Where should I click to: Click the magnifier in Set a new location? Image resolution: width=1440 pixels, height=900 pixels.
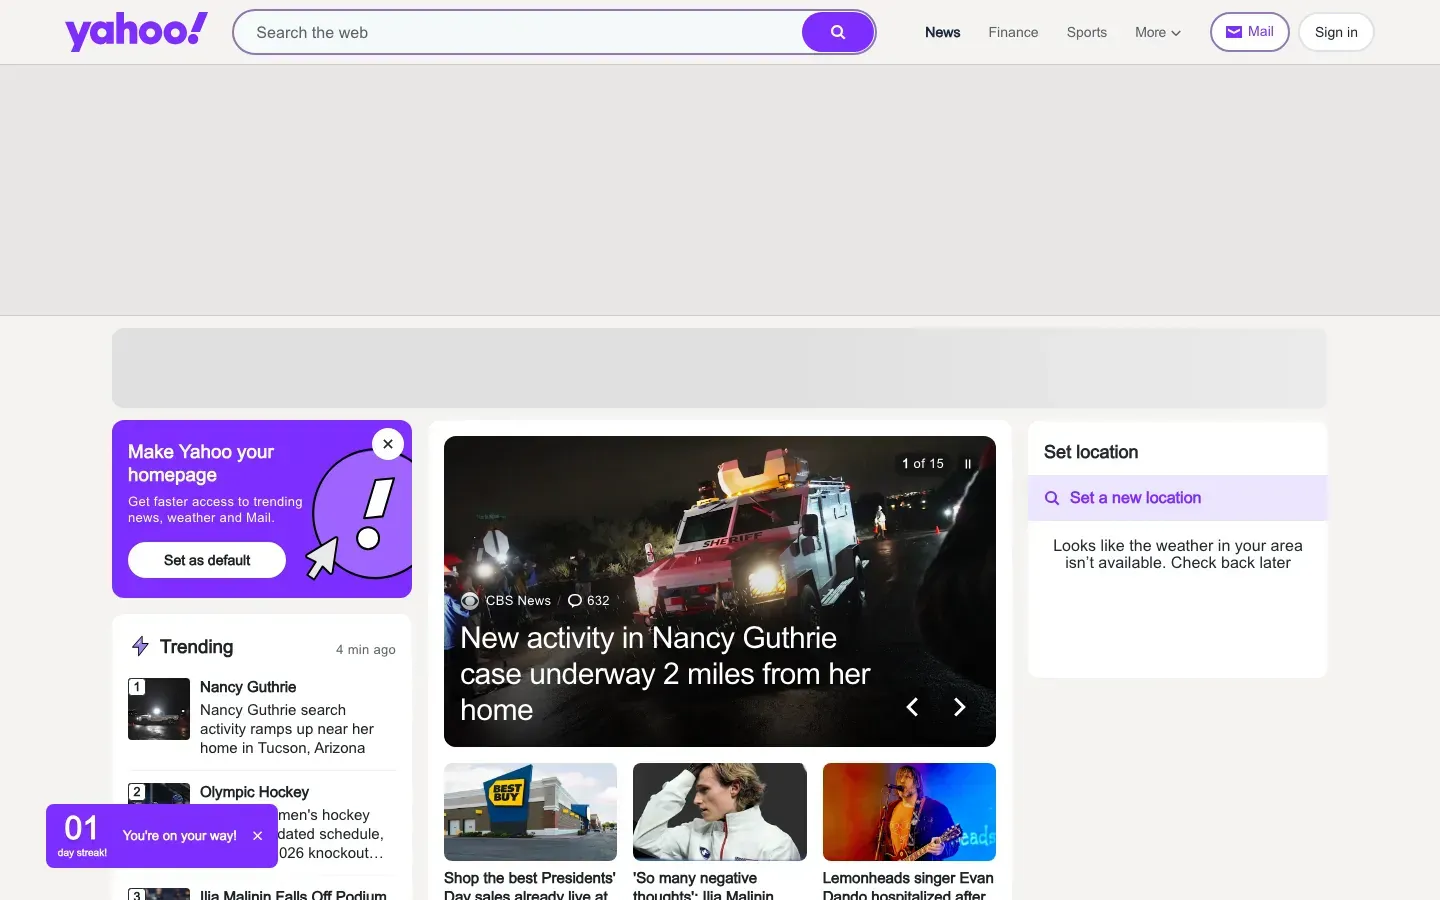click(x=1051, y=497)
